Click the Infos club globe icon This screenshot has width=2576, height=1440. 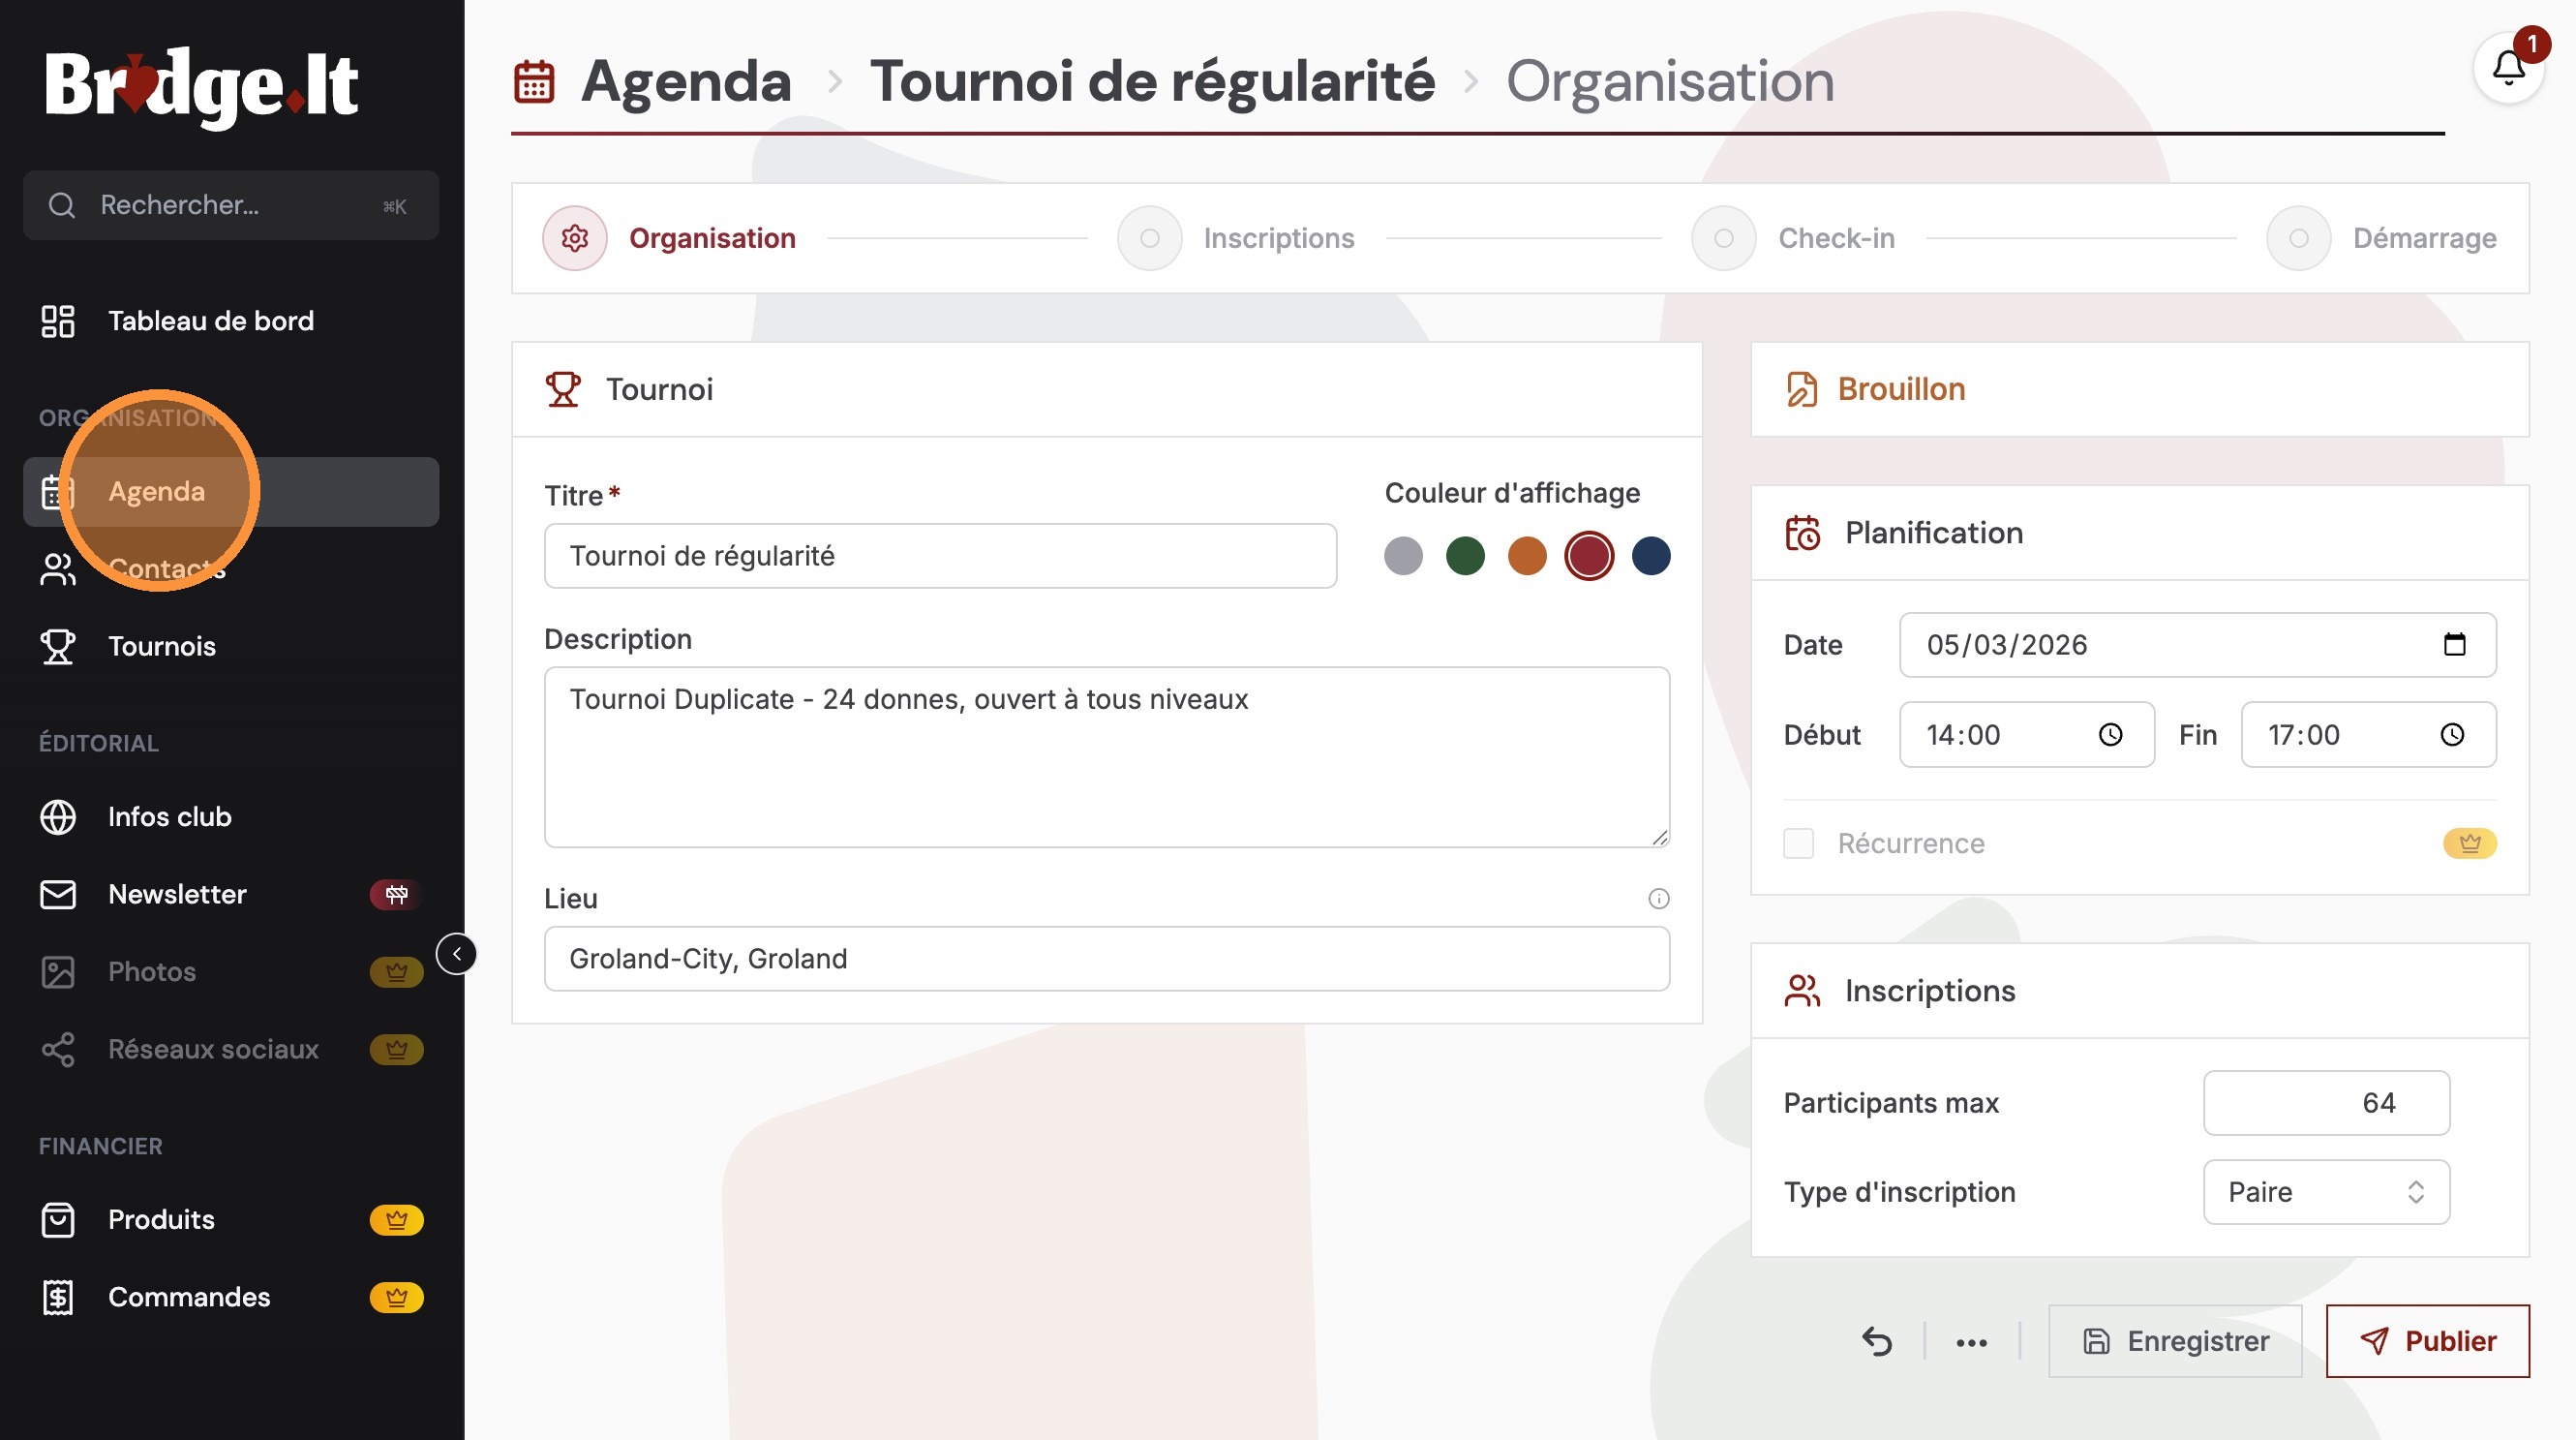tap(57, 817)
